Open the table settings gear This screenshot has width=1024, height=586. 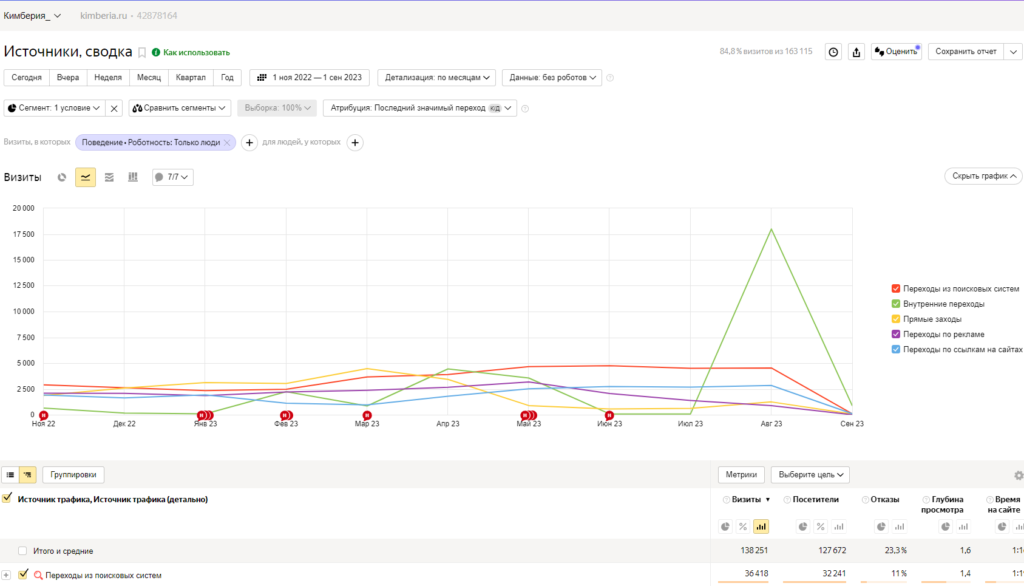click(1018, 476)
